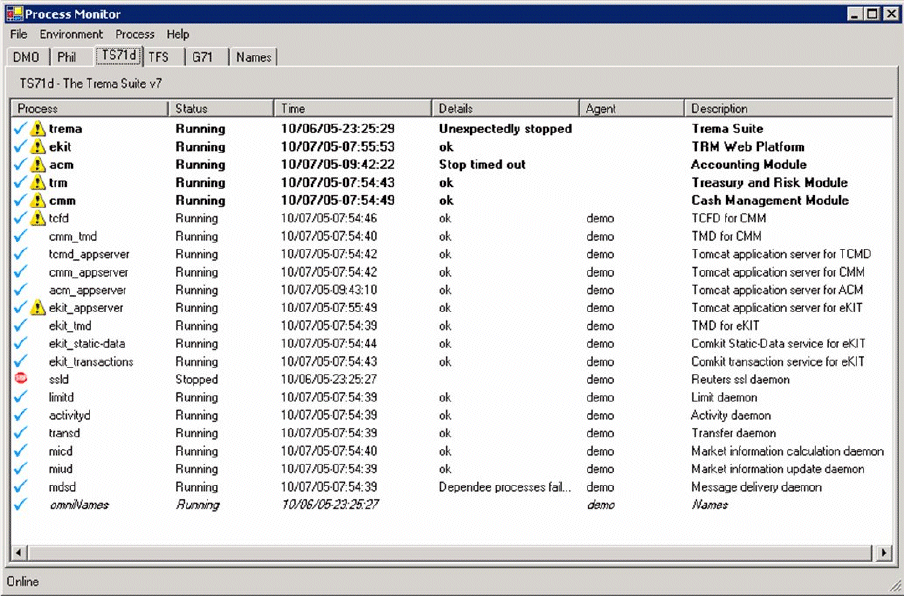Click the blue checkmark on the cmm_tmd row
This screenshot has width=904, height=596.
pyautogui.click(x=21, y=236)
